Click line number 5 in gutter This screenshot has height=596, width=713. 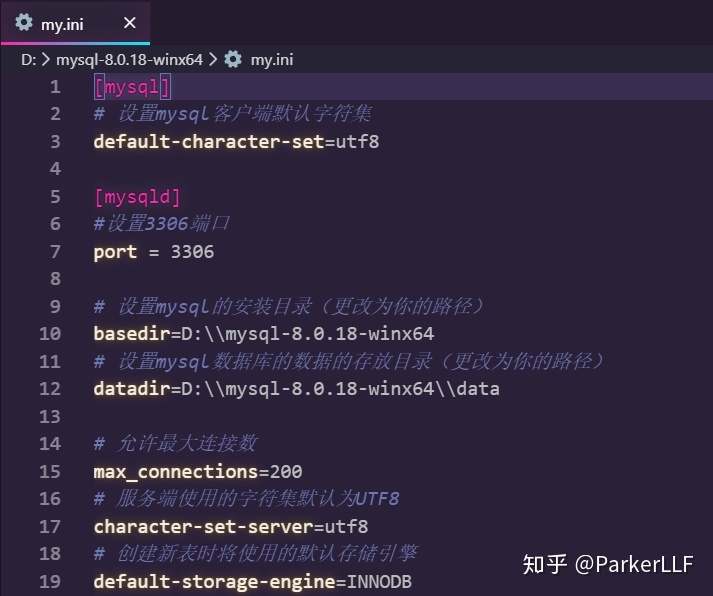coord(55,197)
